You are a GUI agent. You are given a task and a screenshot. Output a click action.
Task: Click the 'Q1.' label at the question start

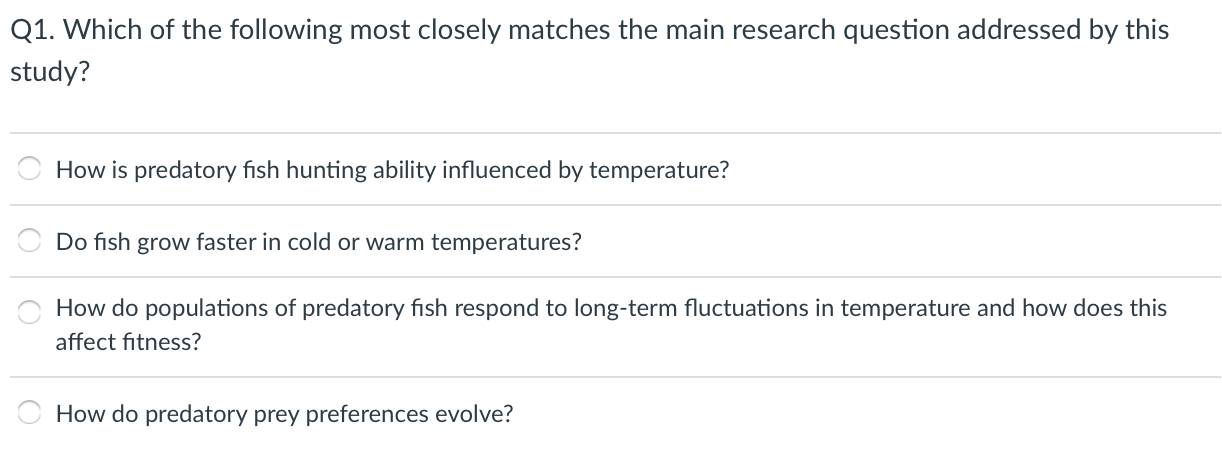click(30, 30)
